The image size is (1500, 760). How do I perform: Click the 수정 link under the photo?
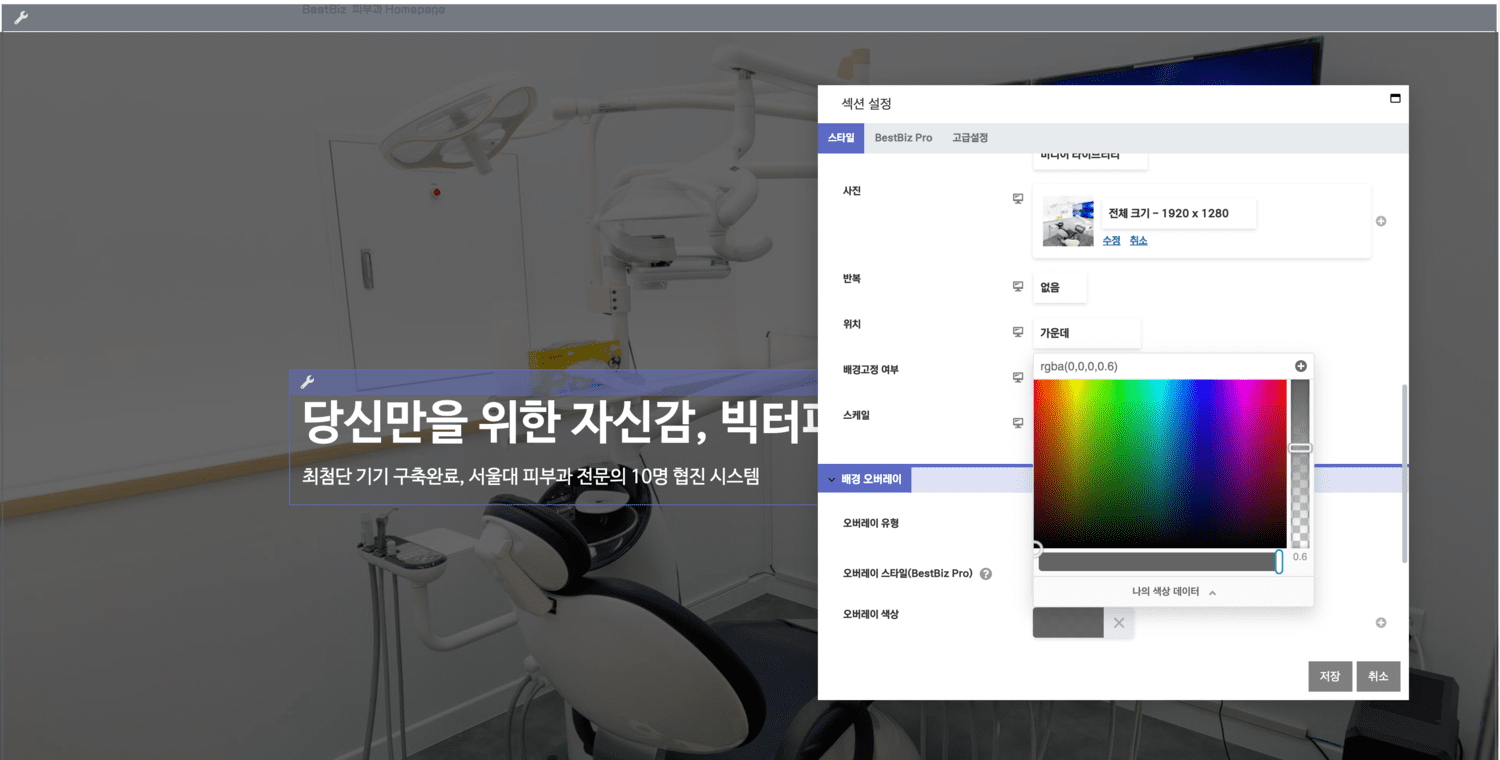coord(1111,241)
